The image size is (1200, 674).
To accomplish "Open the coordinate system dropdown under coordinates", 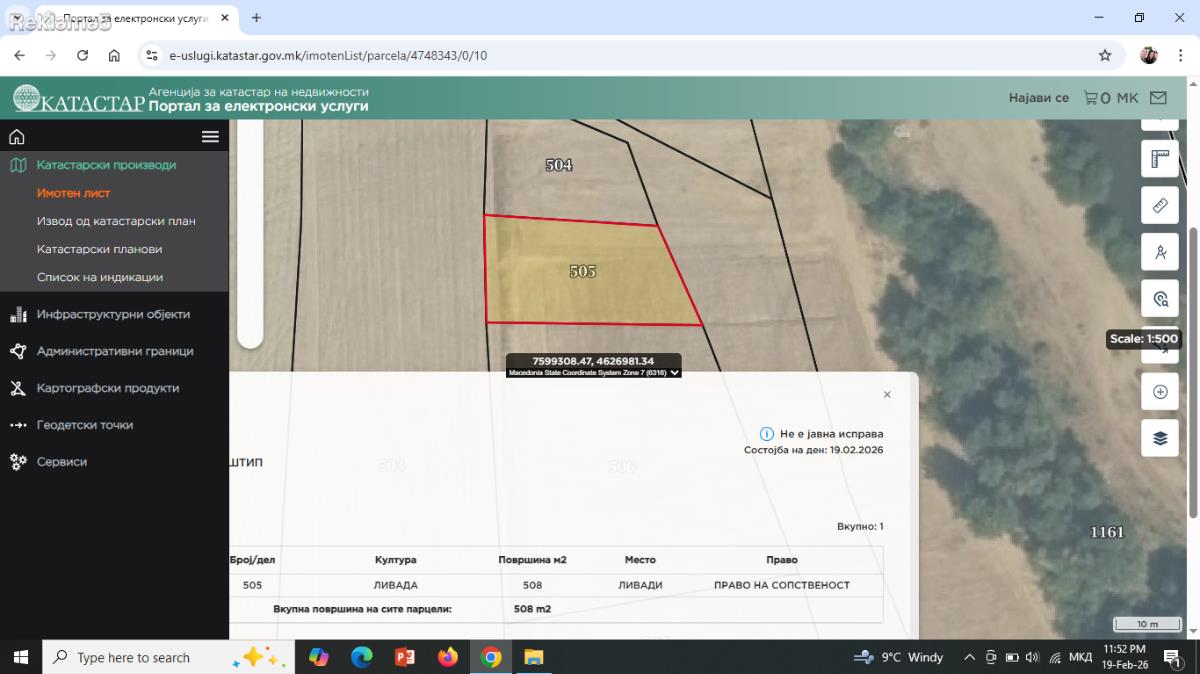I will click(594, 372).
